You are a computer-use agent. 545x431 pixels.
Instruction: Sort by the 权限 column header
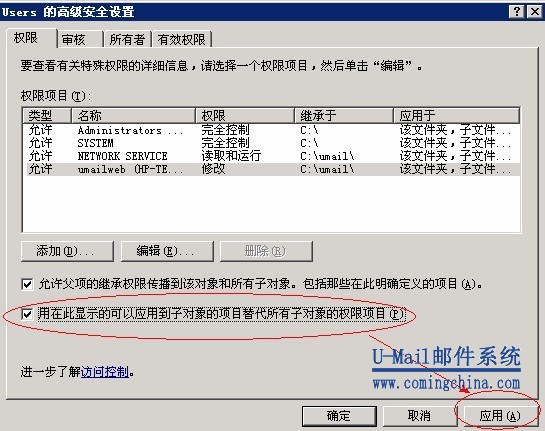coord(245,115)
